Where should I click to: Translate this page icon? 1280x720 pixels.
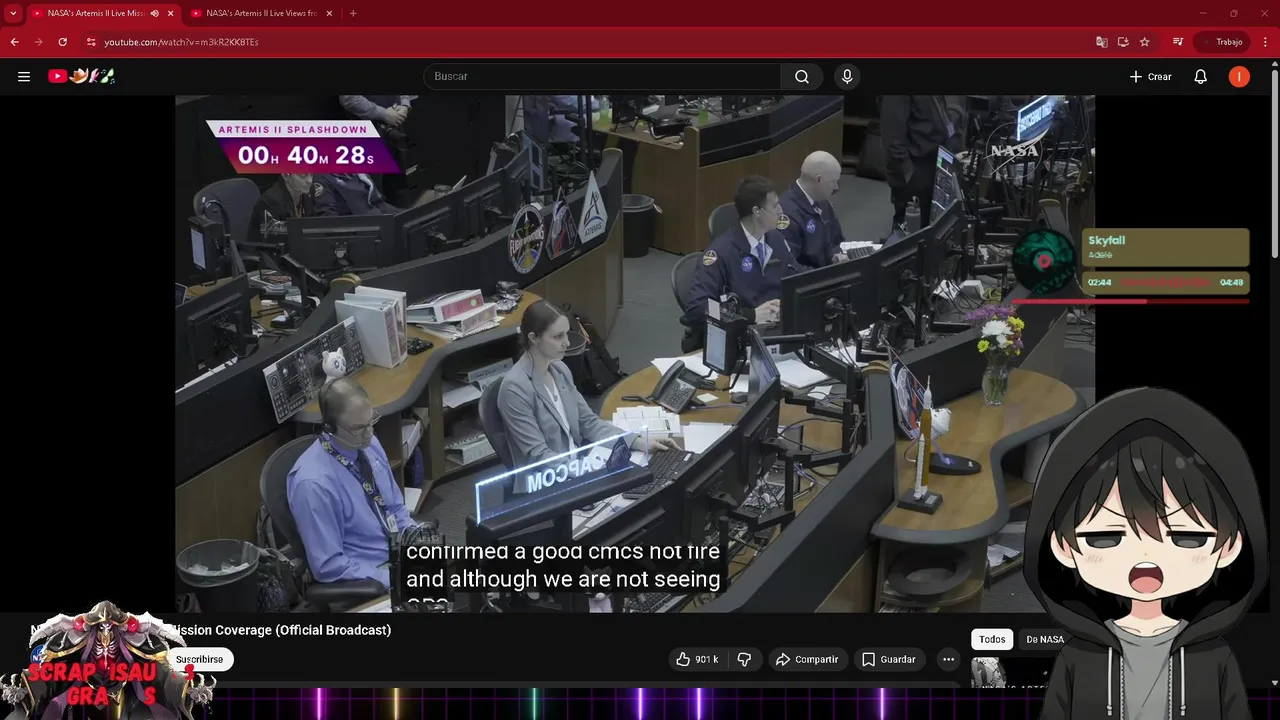1102,42
